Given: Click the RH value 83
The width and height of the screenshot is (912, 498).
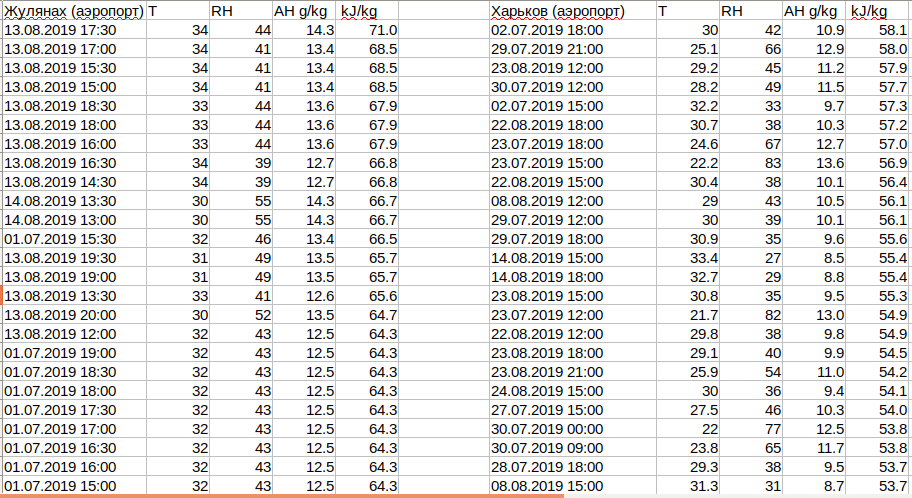Looking at the screenshot, I should [x=751, y=163].
